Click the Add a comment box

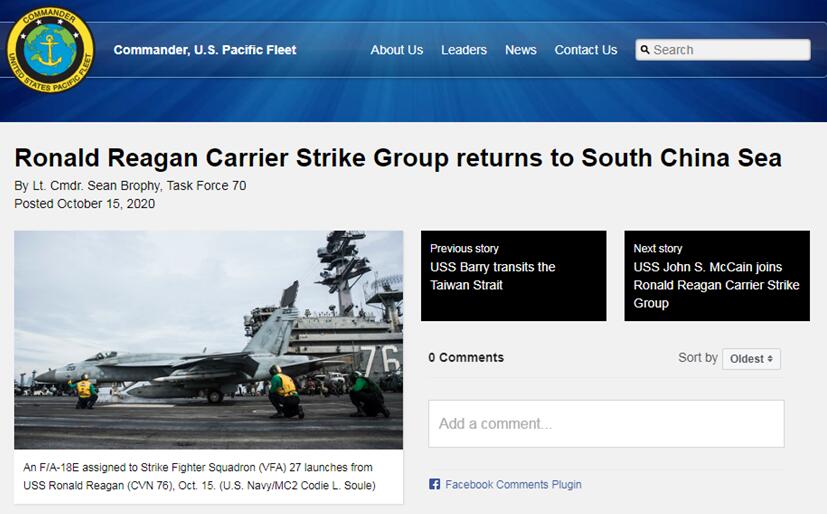click(606, 424)
